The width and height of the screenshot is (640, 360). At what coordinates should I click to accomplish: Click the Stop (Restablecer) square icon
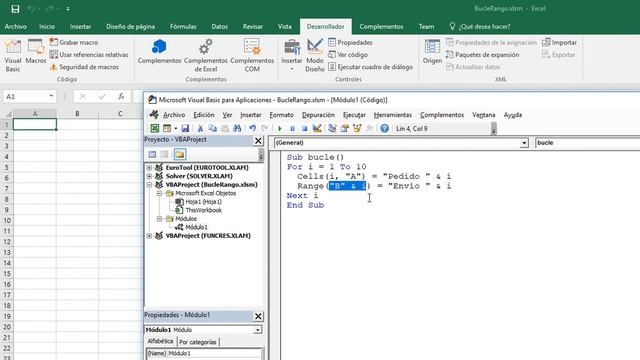coord(304,129)
